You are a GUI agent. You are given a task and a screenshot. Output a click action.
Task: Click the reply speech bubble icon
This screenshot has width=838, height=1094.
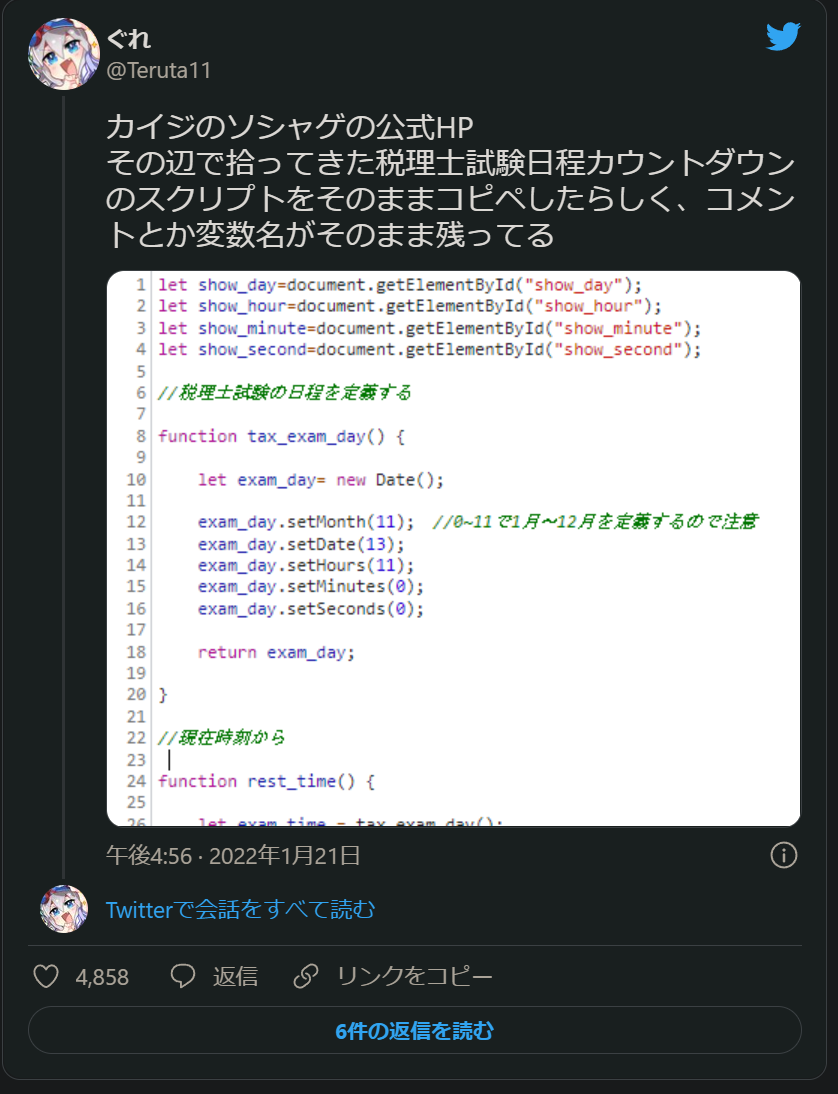[183, 976]
